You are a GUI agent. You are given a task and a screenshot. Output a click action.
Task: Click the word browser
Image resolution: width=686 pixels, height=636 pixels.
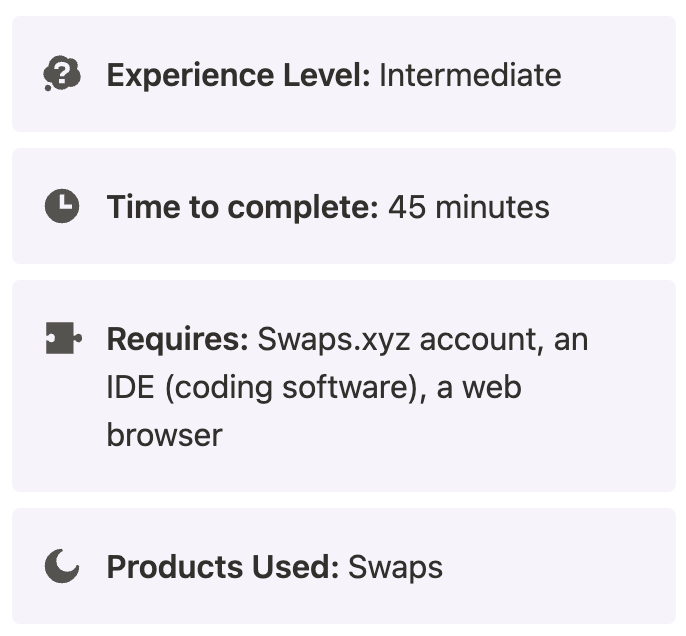point(165,435)
